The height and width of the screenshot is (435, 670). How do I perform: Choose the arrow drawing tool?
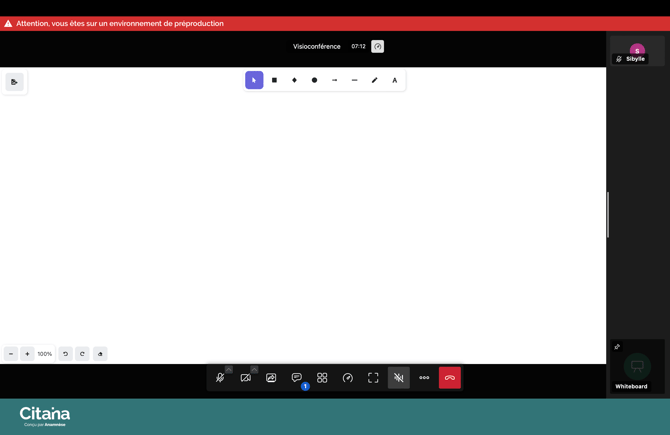click(334, 80)
